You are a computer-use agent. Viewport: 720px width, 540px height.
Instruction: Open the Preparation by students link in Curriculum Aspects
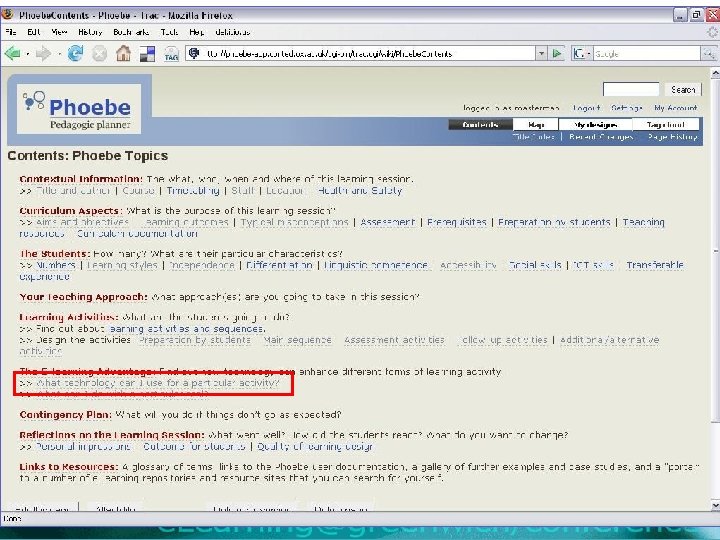click(x=554, y=222)
